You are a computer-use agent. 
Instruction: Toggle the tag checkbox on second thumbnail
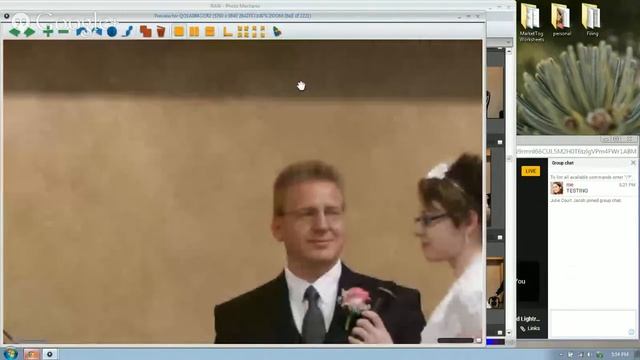(x=500, y=237)
